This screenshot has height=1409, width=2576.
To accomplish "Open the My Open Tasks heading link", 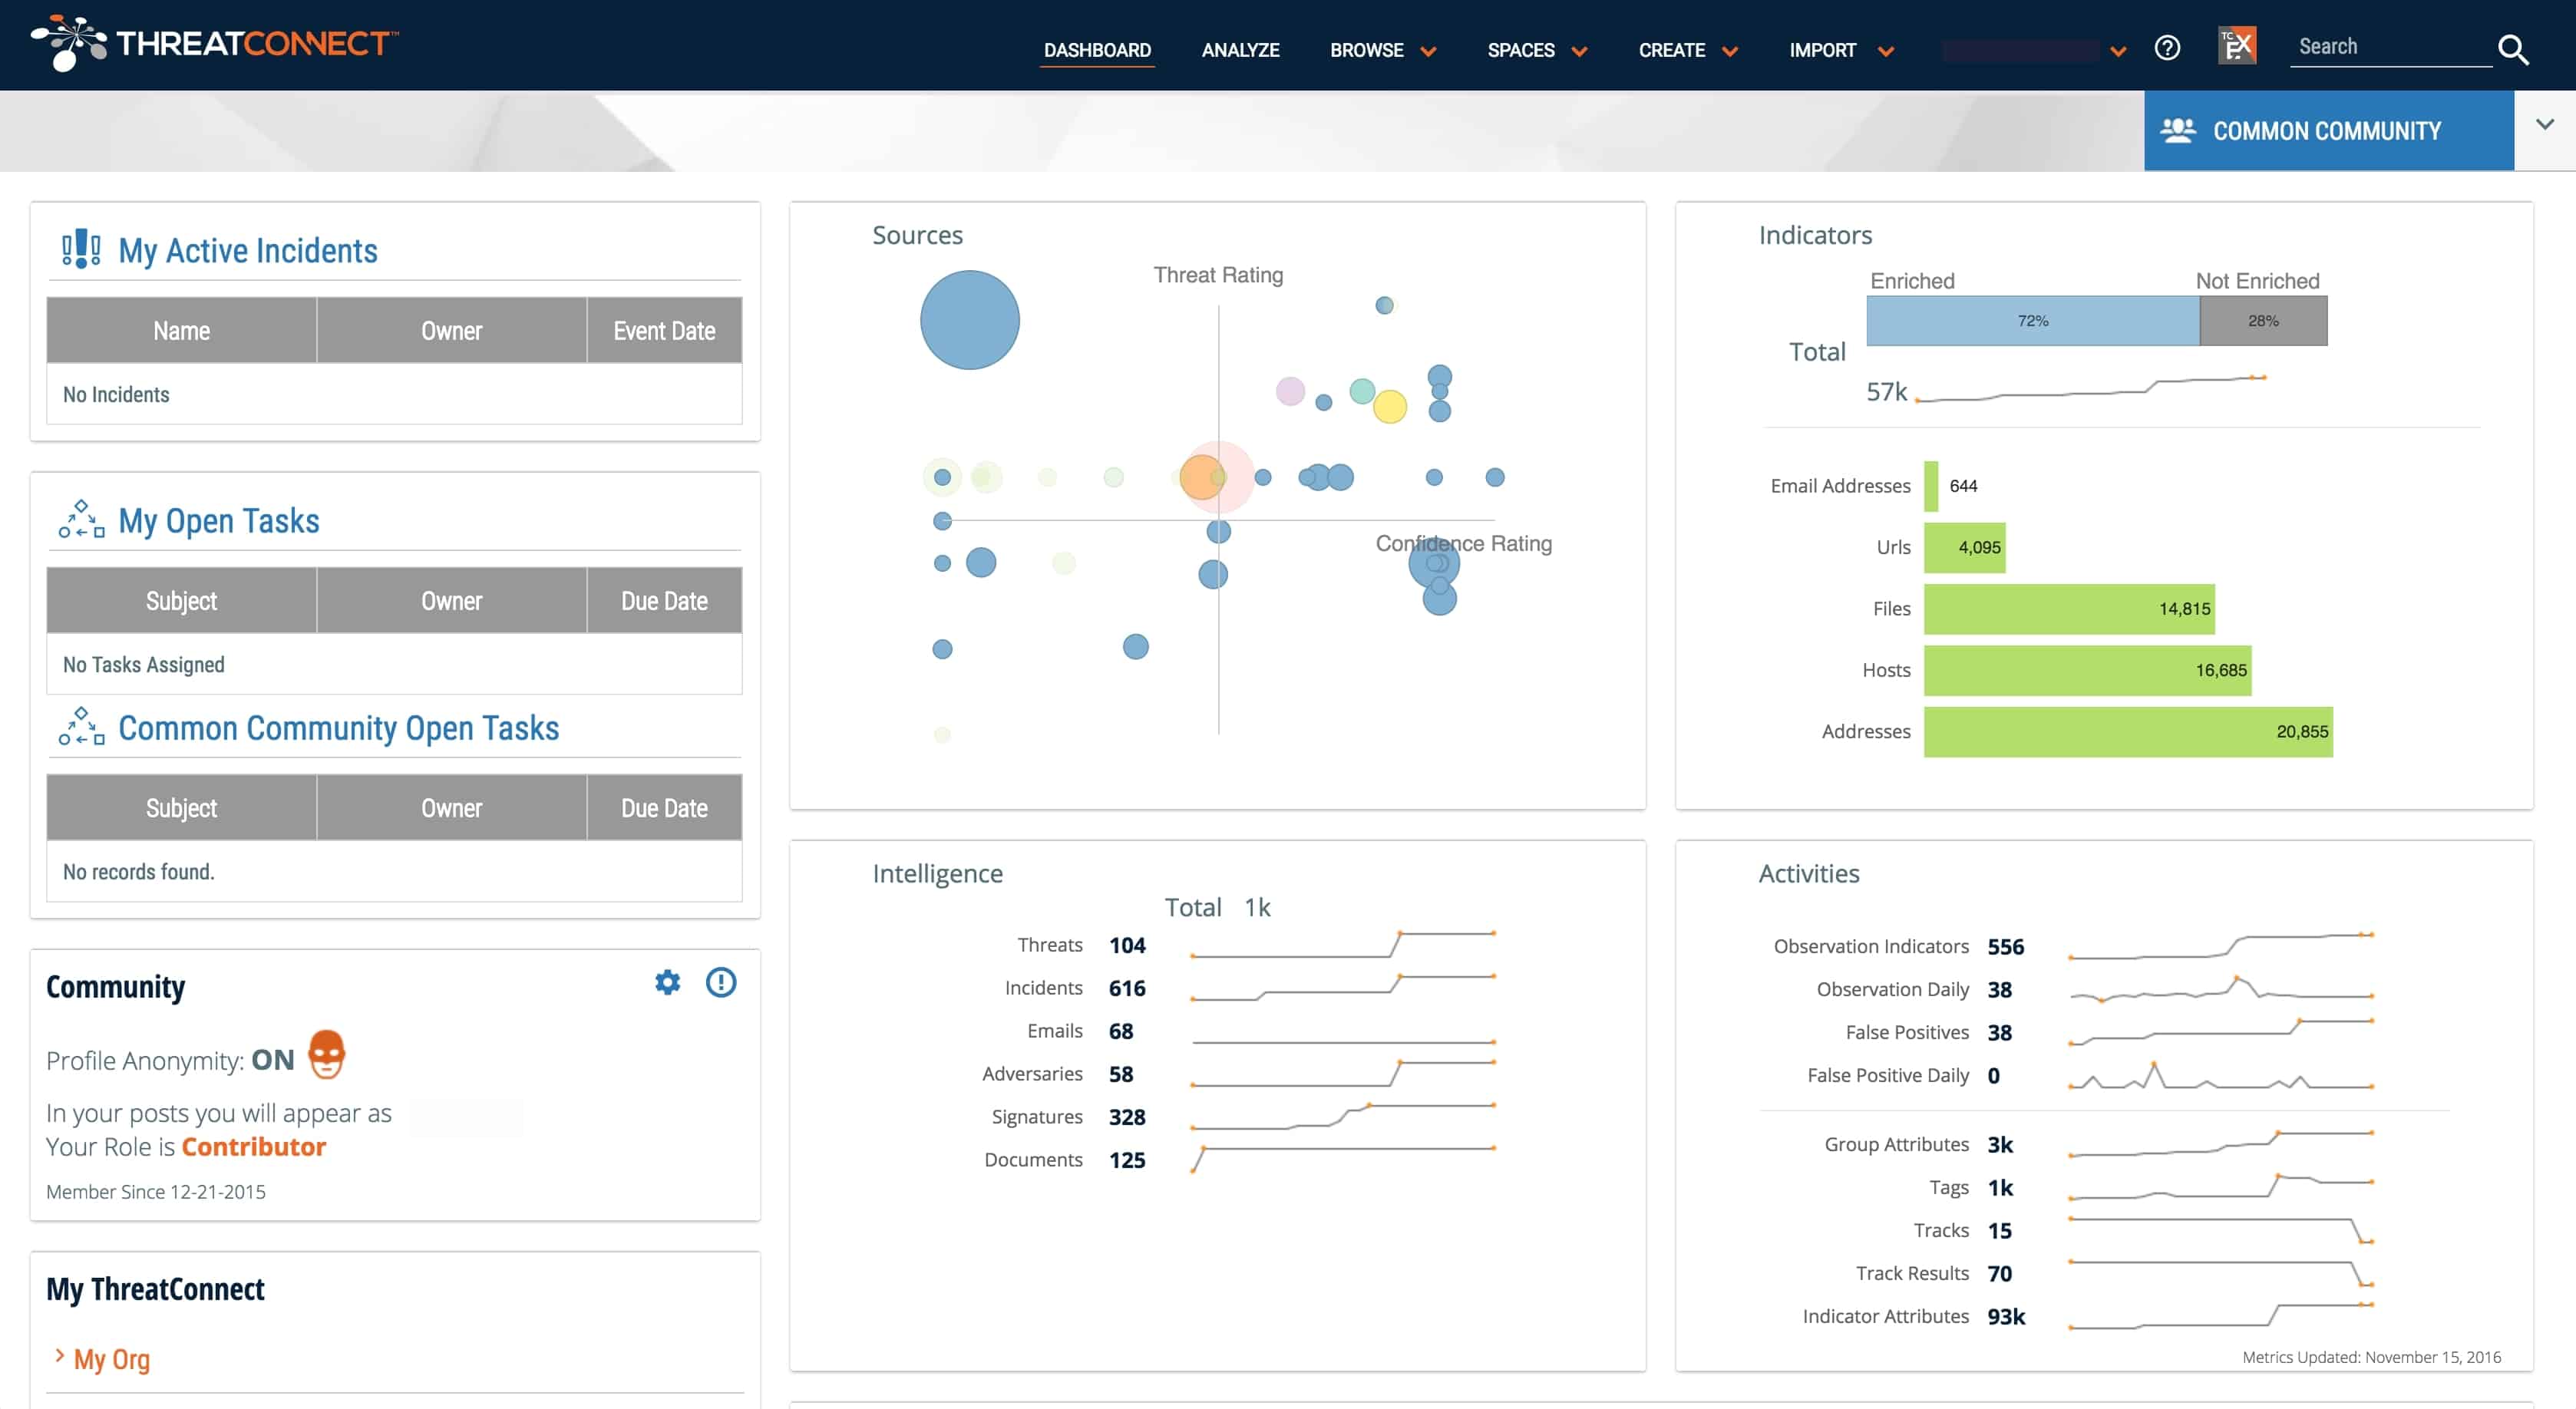I will pyautogui.click(x=218, y=520).
